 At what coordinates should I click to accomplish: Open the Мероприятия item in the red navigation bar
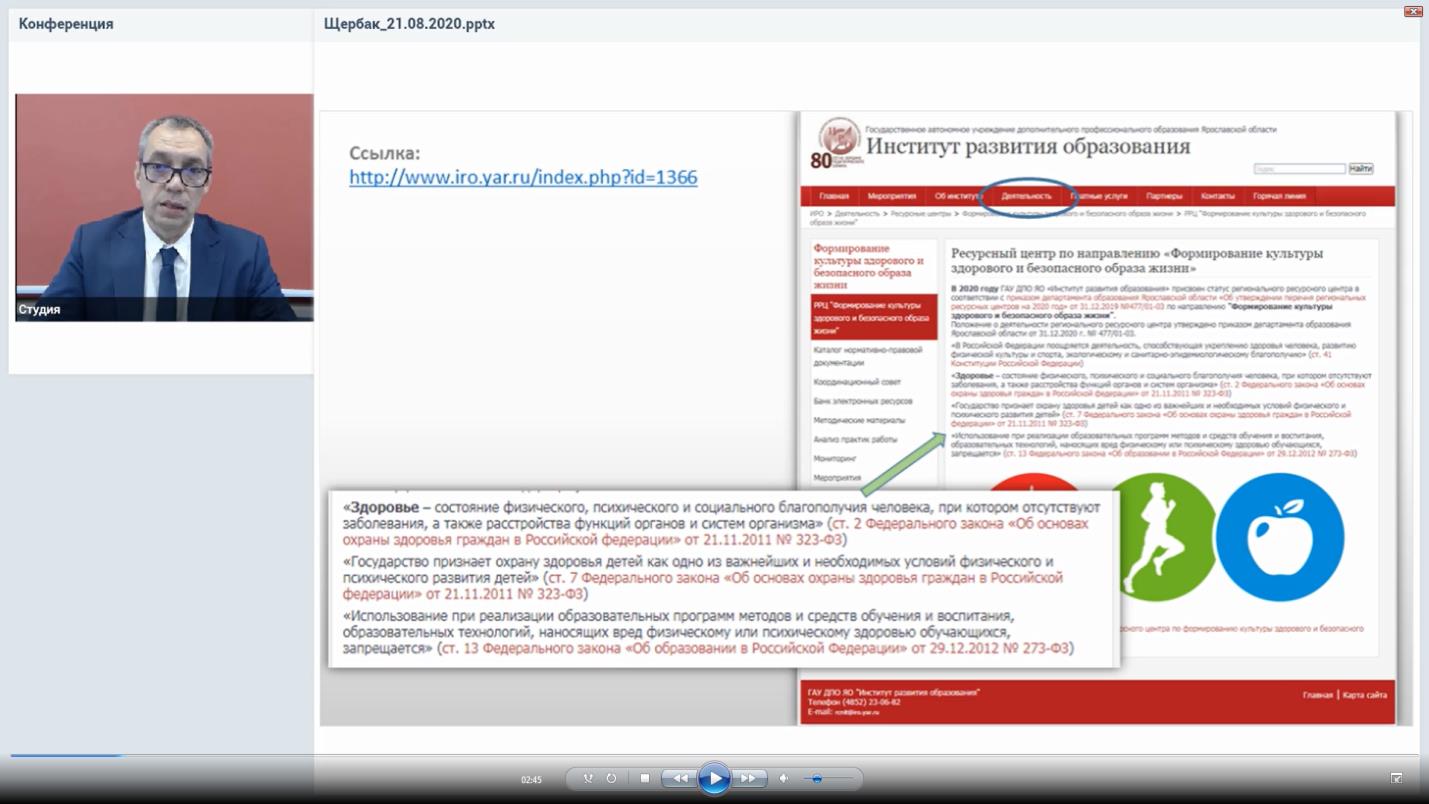coord(892,196)
